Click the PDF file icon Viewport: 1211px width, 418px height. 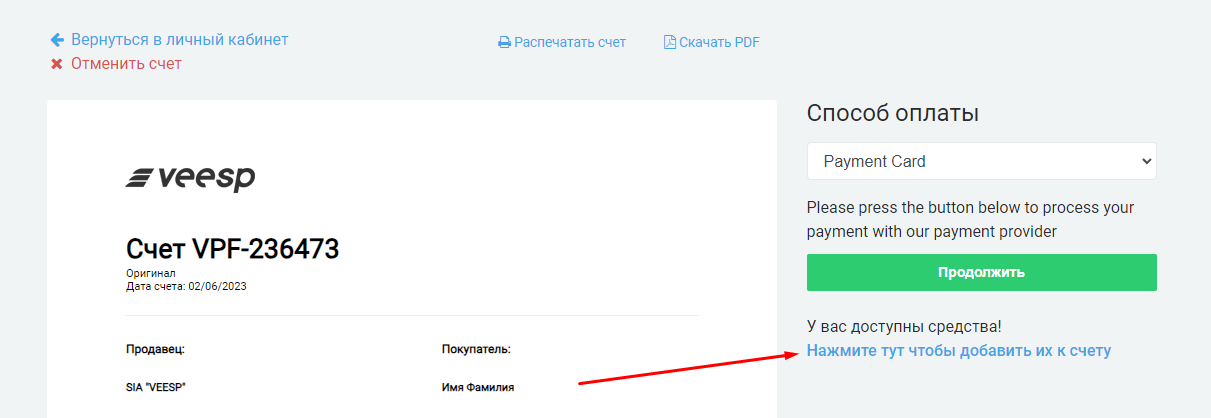pos(670,42)
